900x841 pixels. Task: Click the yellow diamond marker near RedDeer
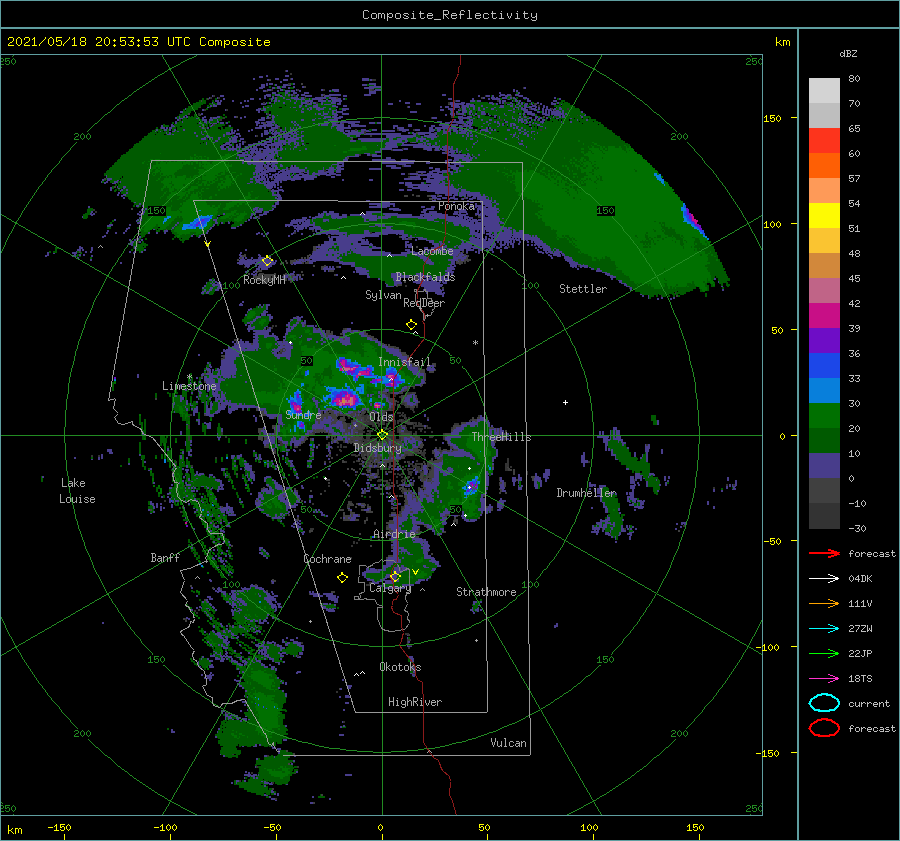[411, 325]
